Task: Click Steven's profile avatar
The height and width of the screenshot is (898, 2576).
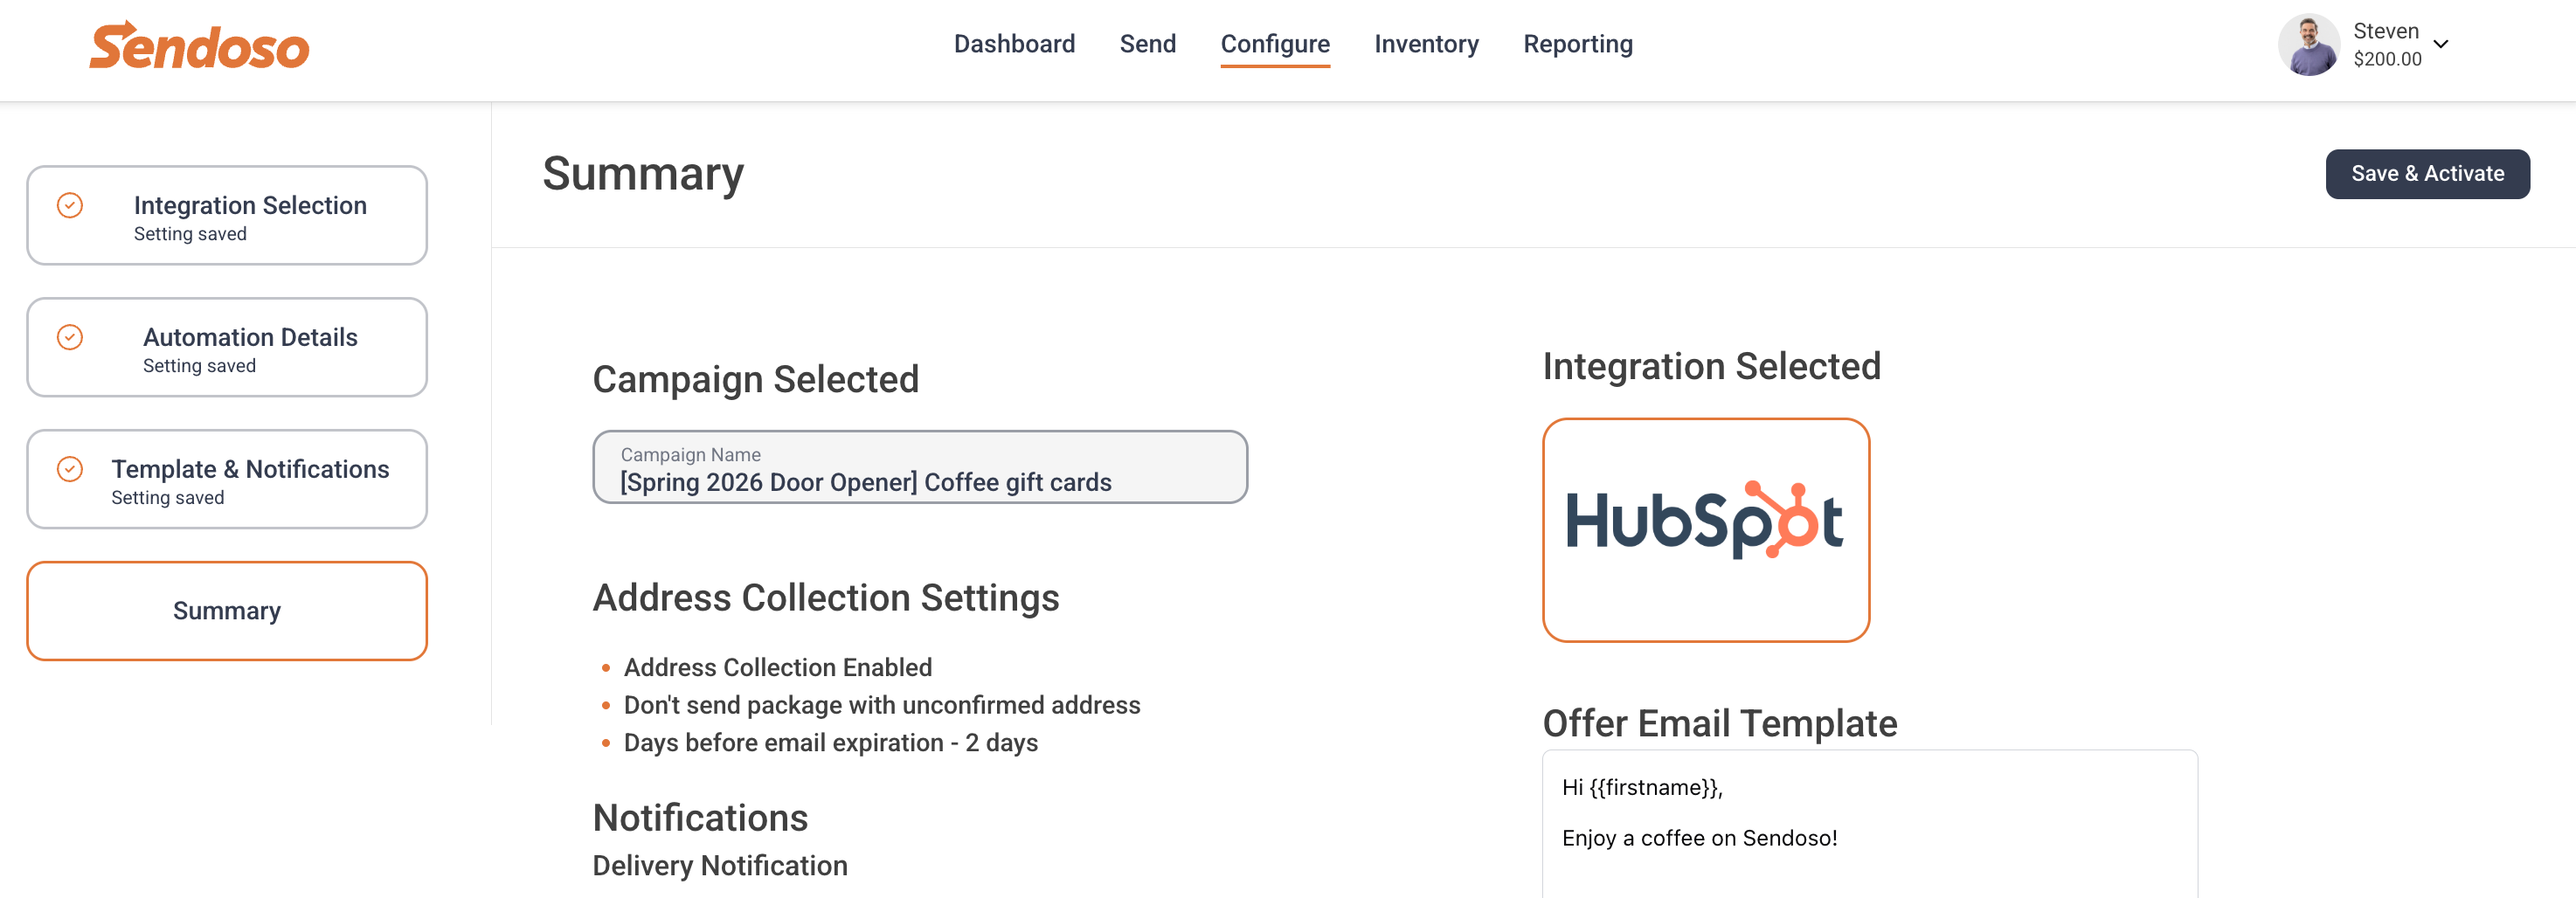Action: coord(2308,45)
